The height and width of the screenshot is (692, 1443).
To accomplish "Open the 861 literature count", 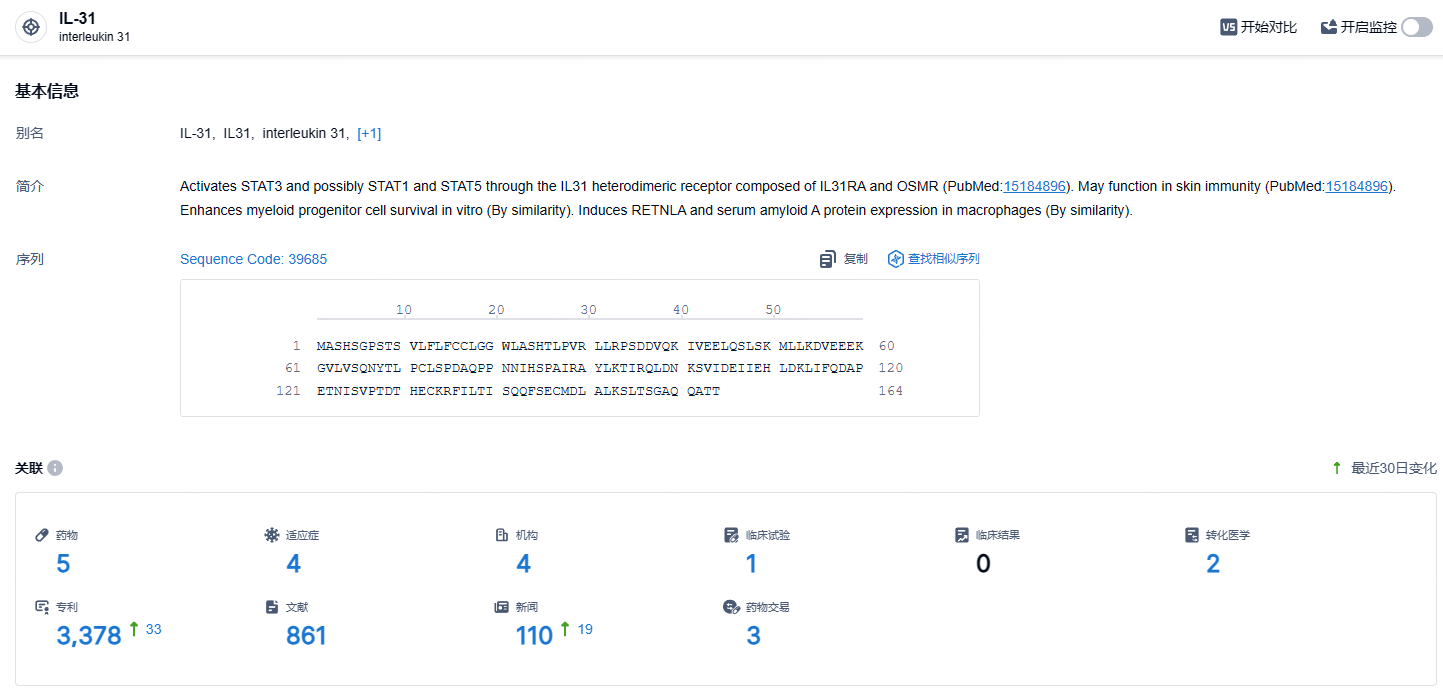I will pos(306,635).
